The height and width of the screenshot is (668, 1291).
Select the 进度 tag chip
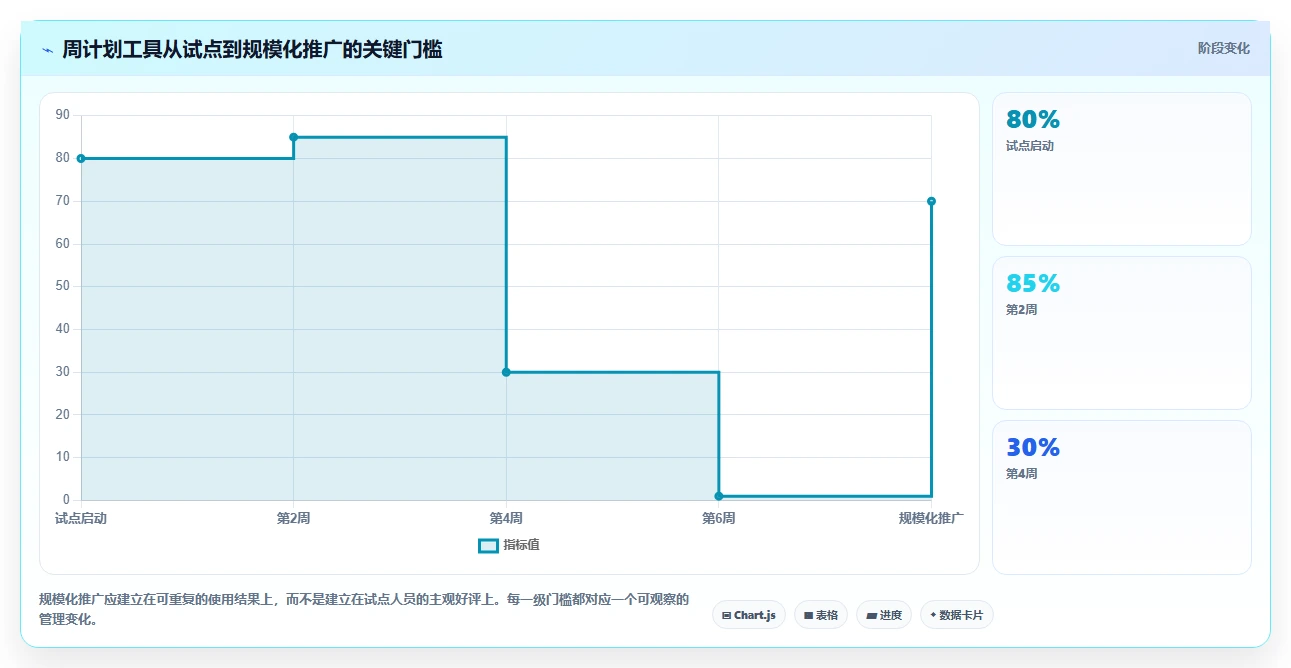coord(884,615)
